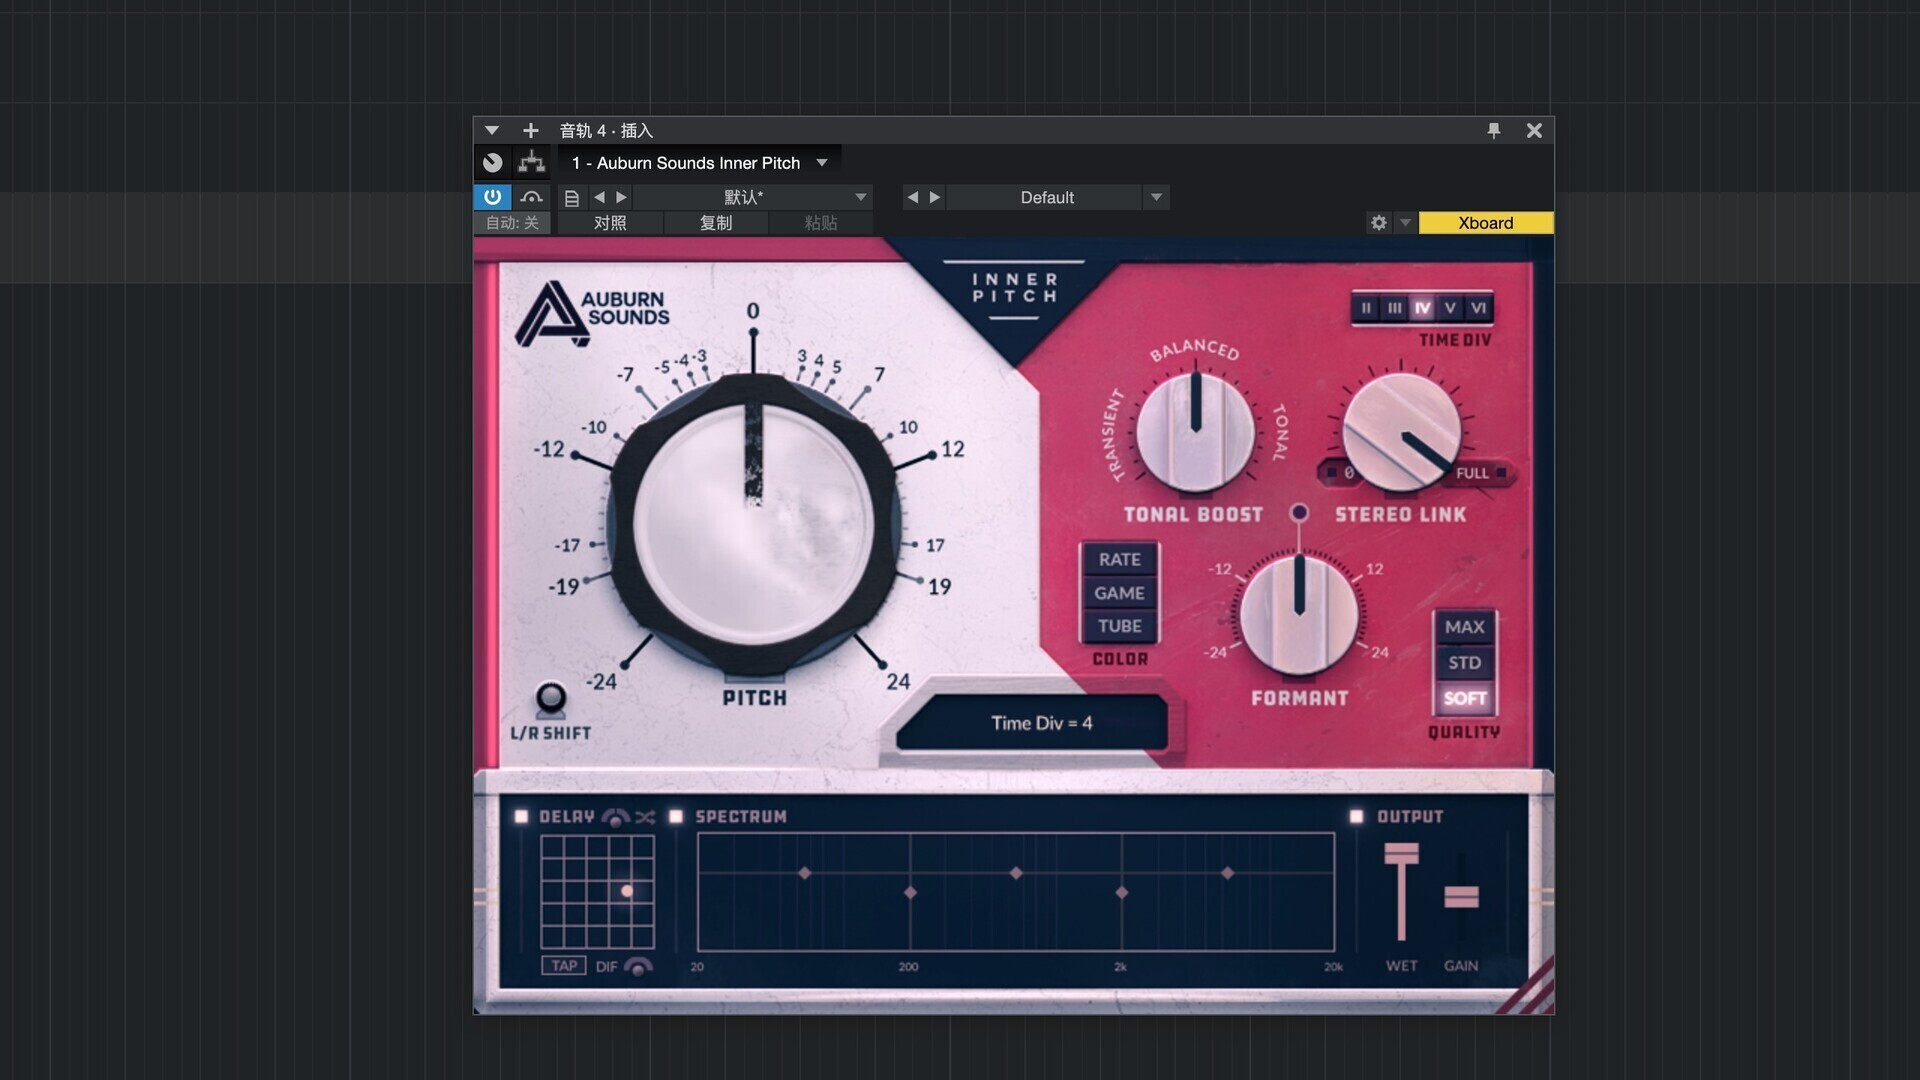1920x1080 pixels.
Task: Click the first spectrum point near 60 Hz
Action: (x=804, y=873)
